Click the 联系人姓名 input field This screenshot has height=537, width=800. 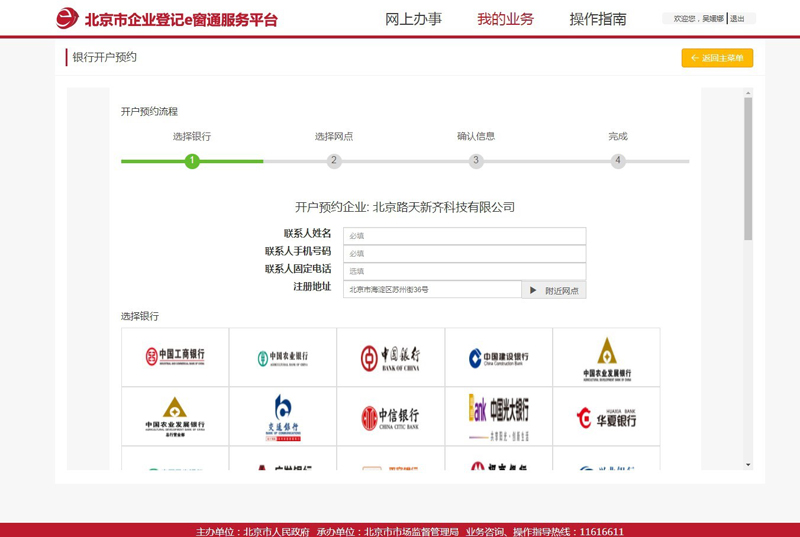(464, 236)
